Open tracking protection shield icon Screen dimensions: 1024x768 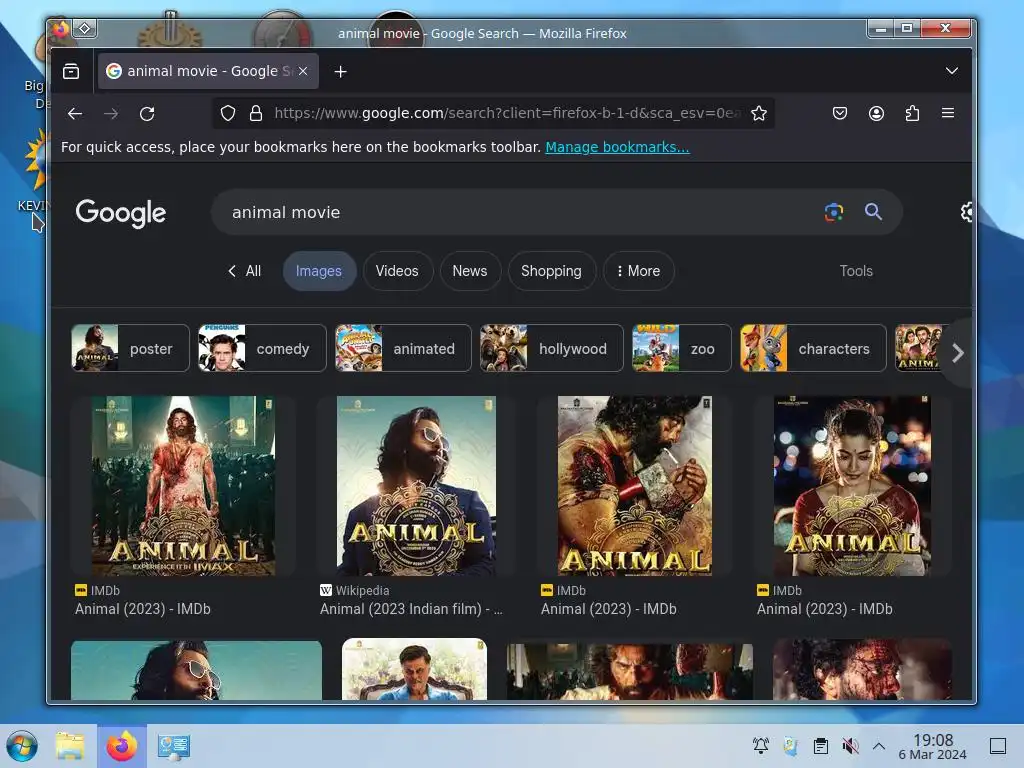[227, 114]
